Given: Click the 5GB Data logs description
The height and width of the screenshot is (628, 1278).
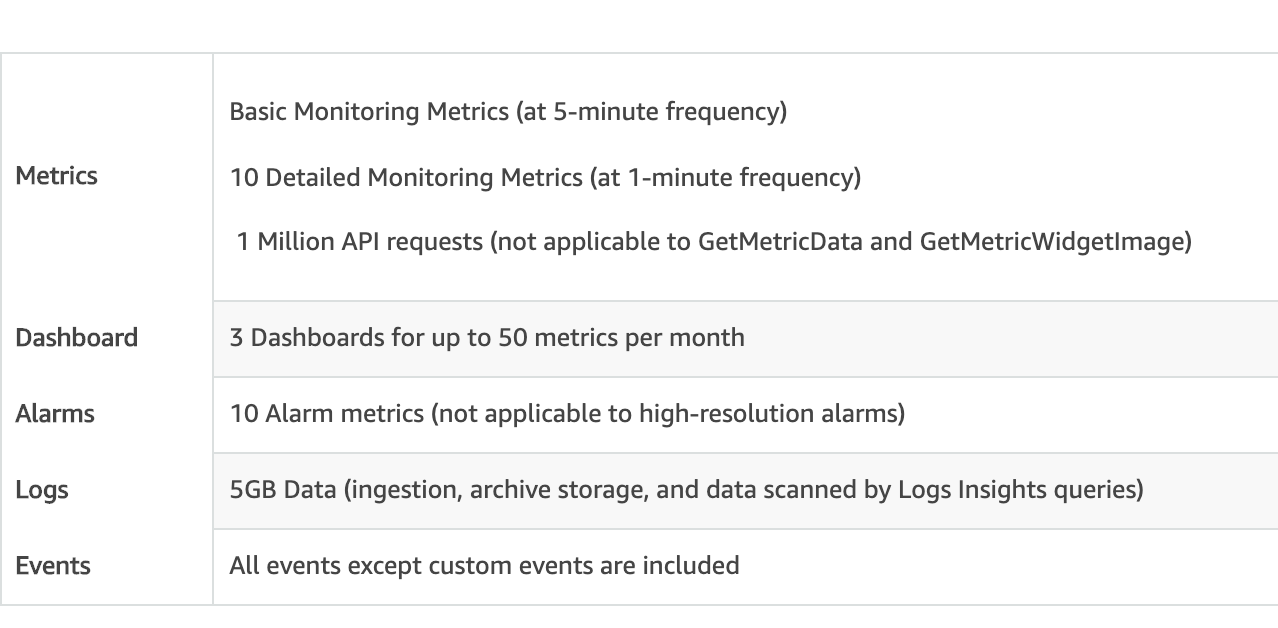Looking at the screenshot, I should (x=686, y=490).
